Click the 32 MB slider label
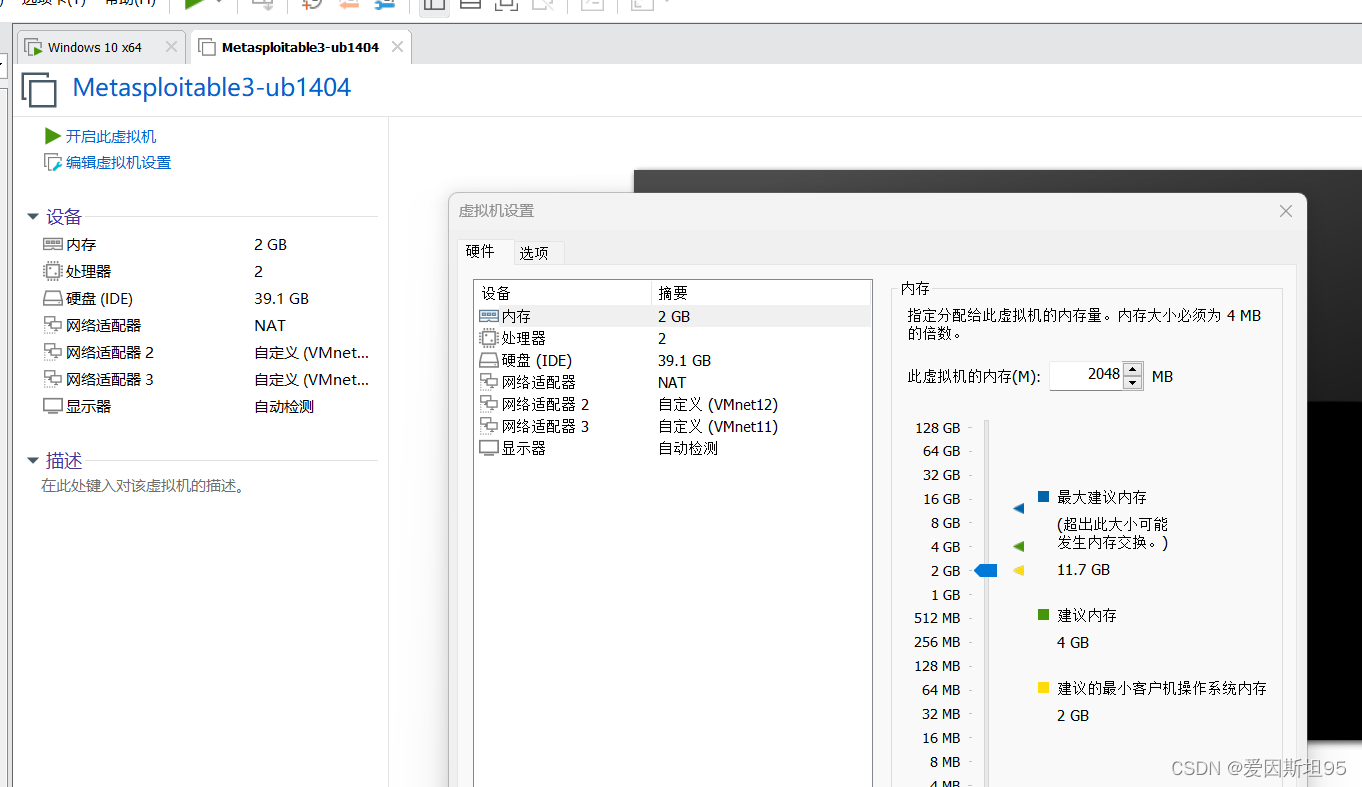Viewport: 1362px width, 787px height. pos(941,714)
